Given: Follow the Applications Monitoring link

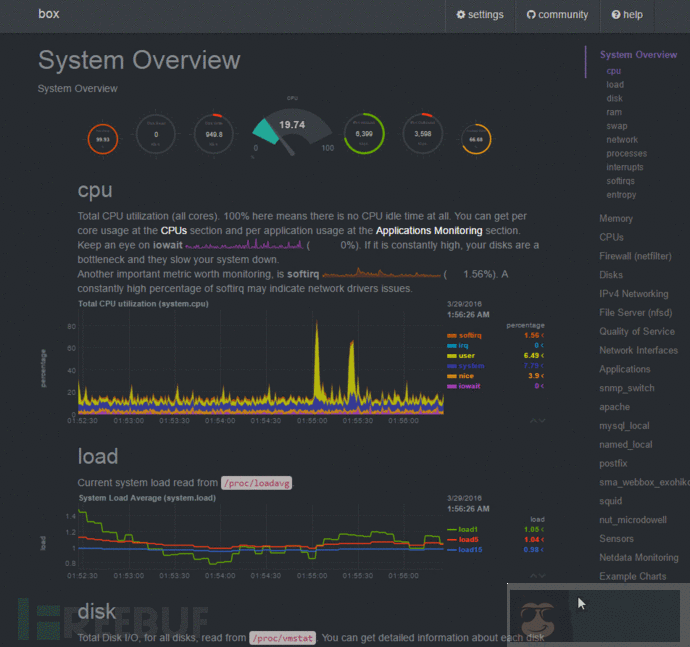Looking at the screenshot, I should [429, 231].
